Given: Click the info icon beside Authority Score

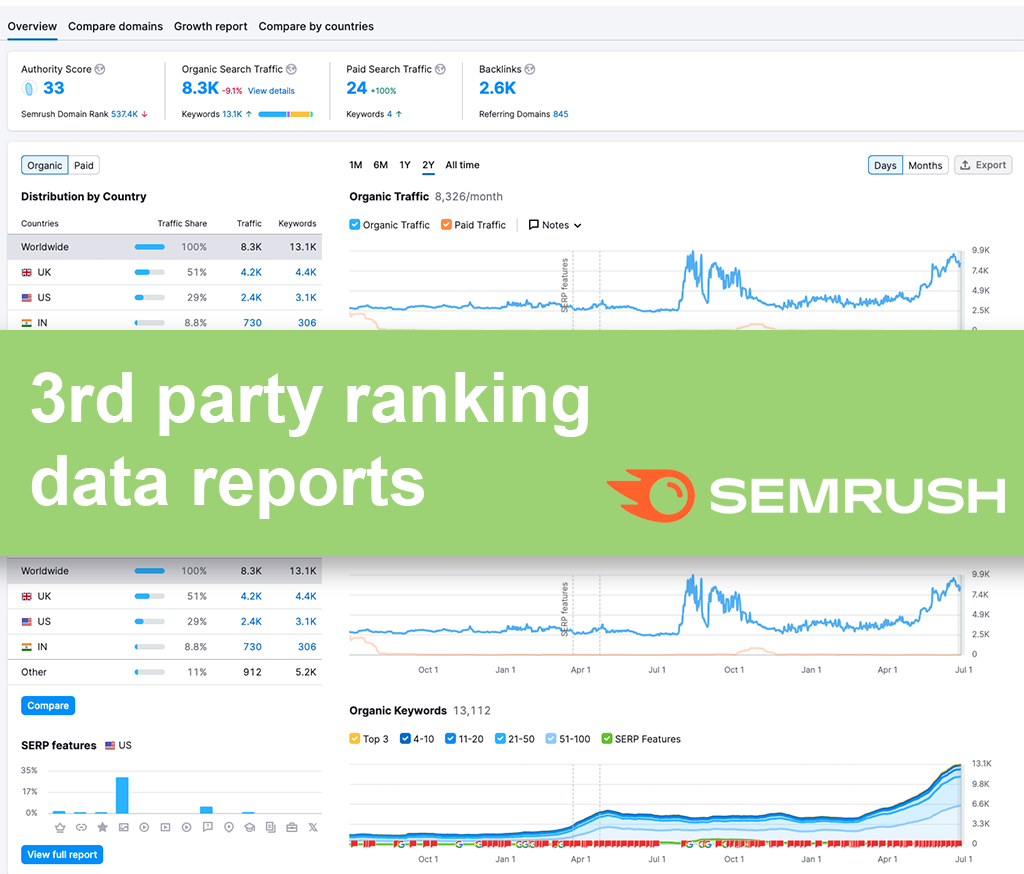Looking at the screenshot, I should click(100, 69).
